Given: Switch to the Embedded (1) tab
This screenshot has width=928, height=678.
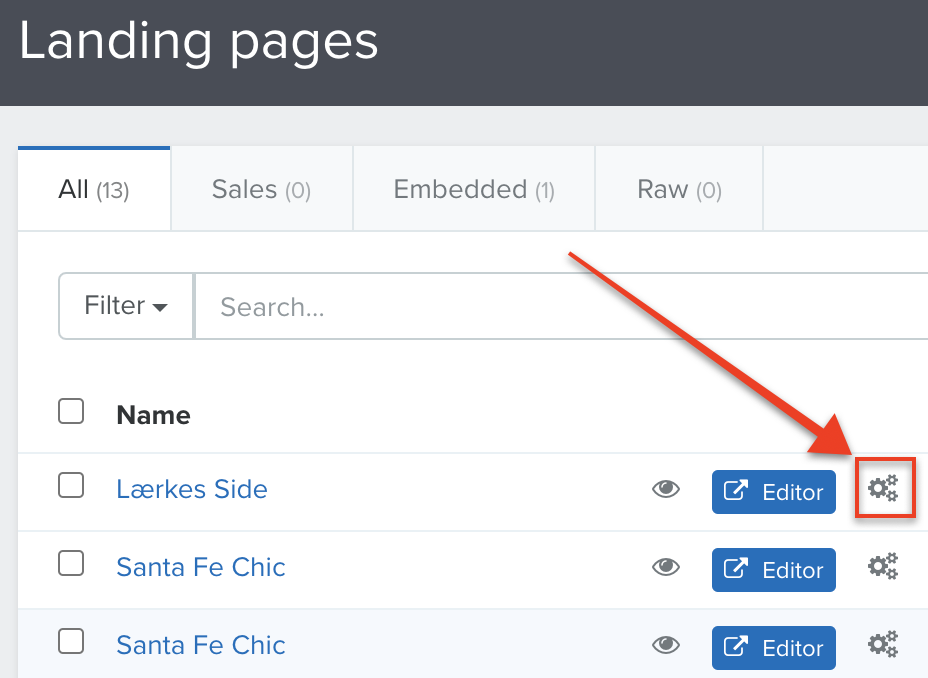Looking at the screenshot, I should (474, 189).
